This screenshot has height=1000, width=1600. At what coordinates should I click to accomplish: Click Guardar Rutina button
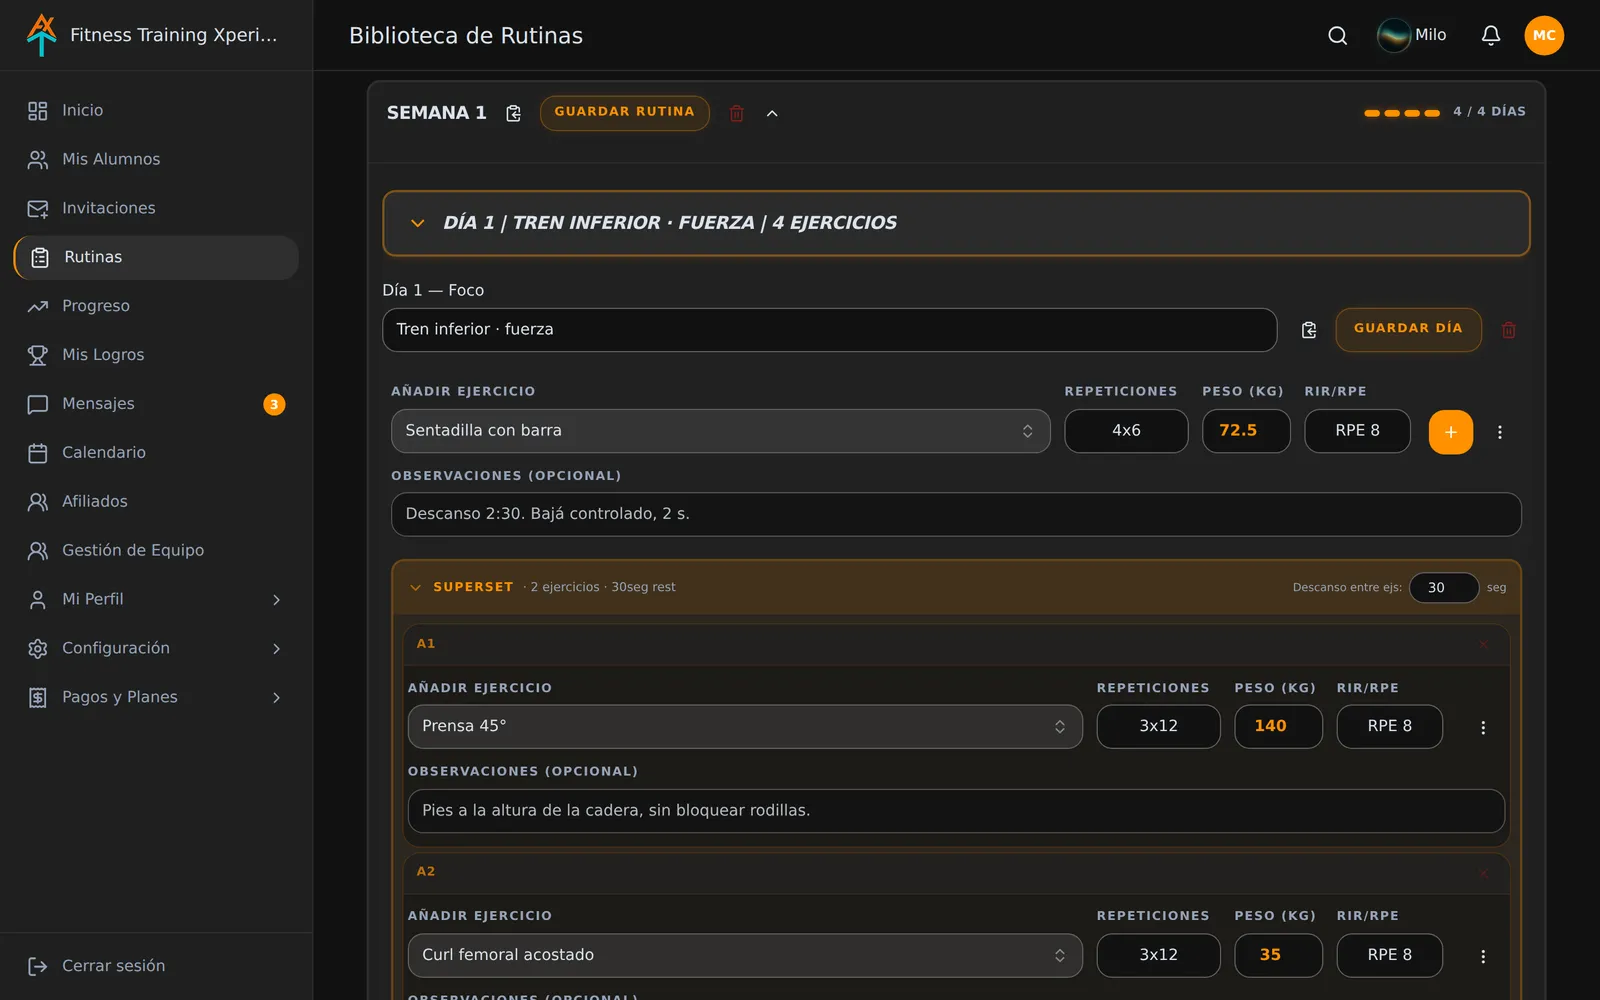coord(625,113)
